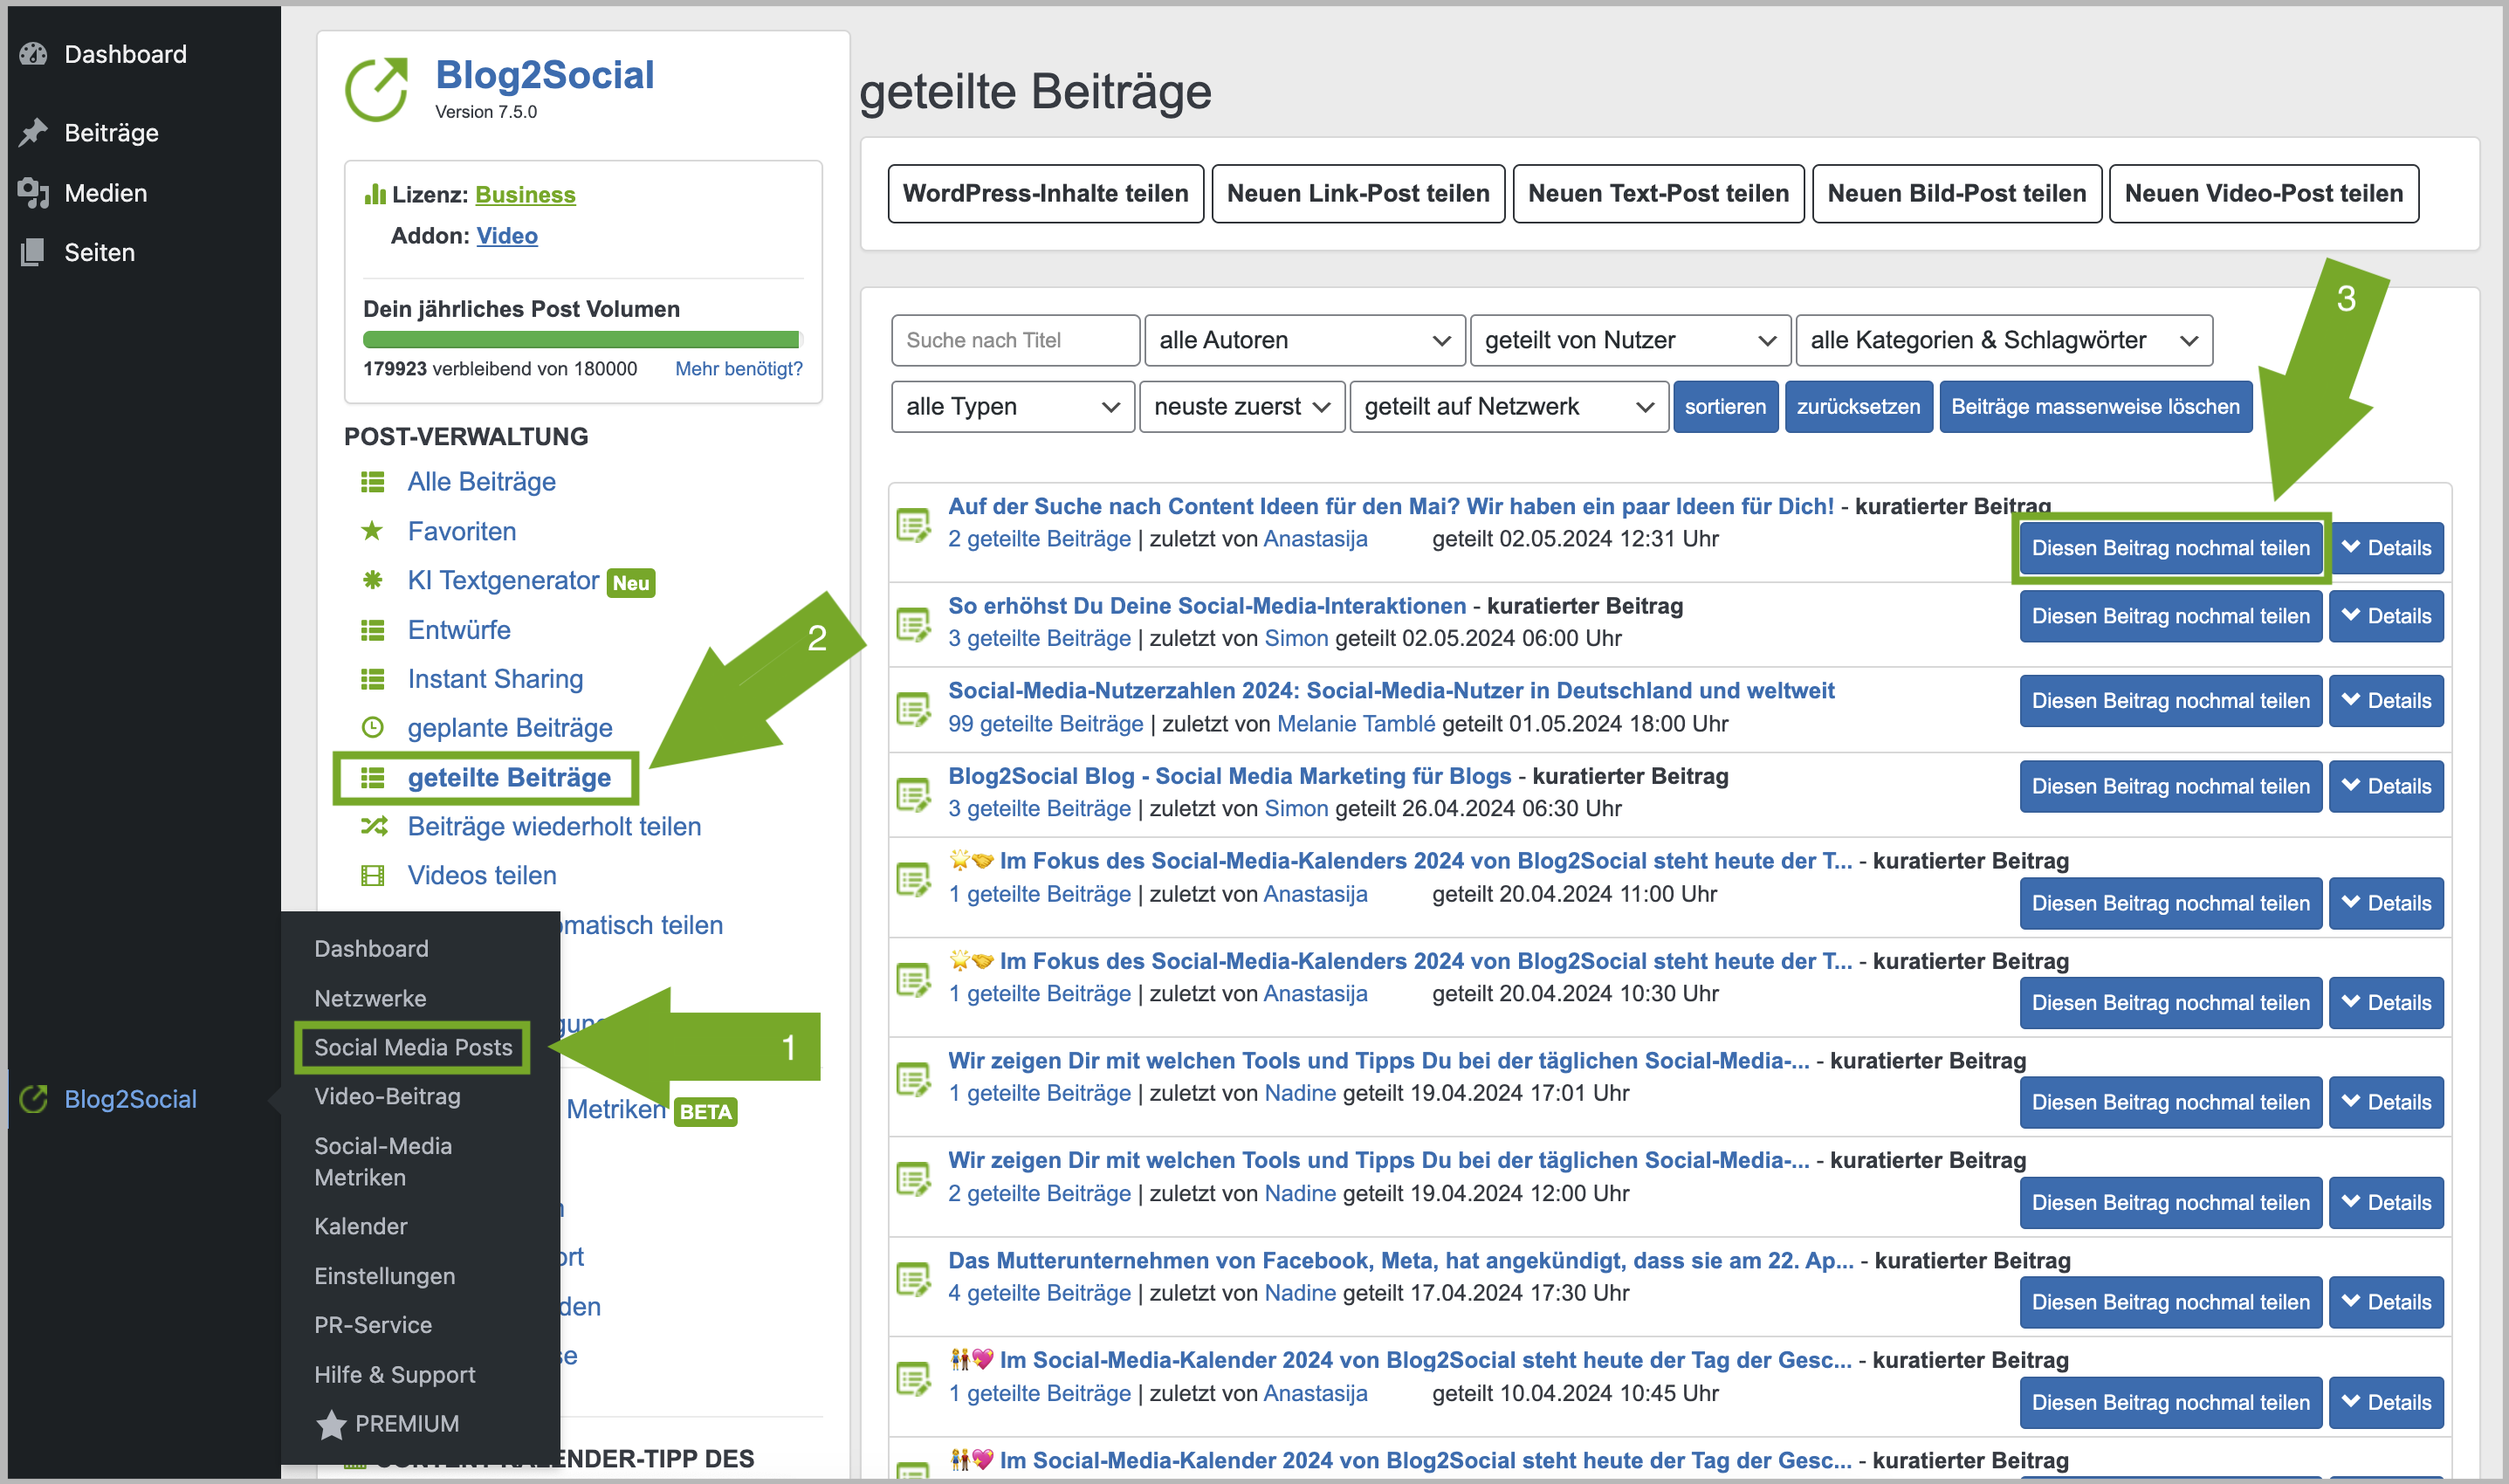Open Einstellungen submenu item
The height and width of the screenshot is (1484, 2509).
(x=384, y=1276)
